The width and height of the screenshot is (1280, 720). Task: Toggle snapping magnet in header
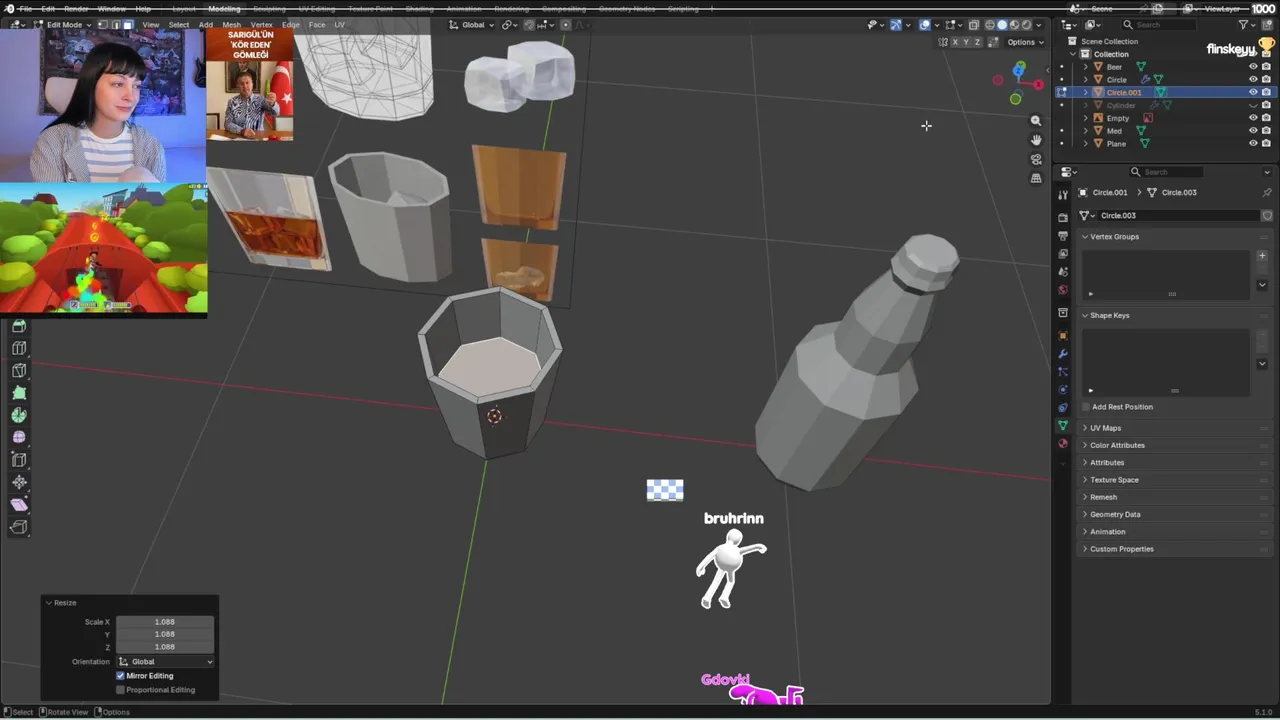point(529,24)
